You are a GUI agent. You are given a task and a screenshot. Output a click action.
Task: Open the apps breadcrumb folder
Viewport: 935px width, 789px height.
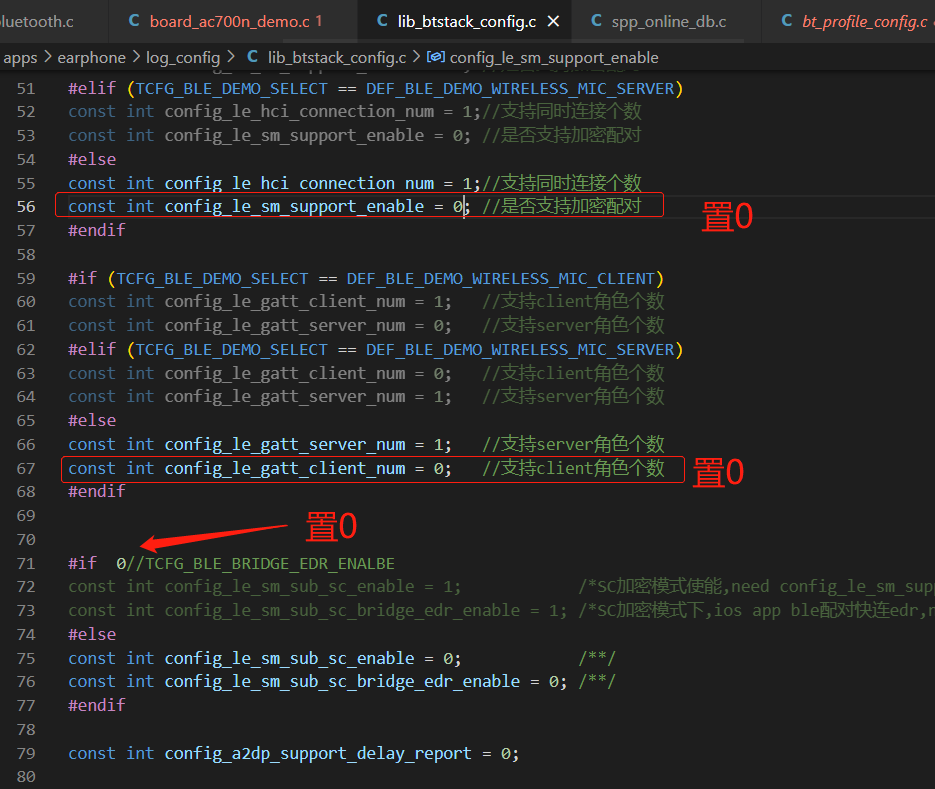coord(20,57)
